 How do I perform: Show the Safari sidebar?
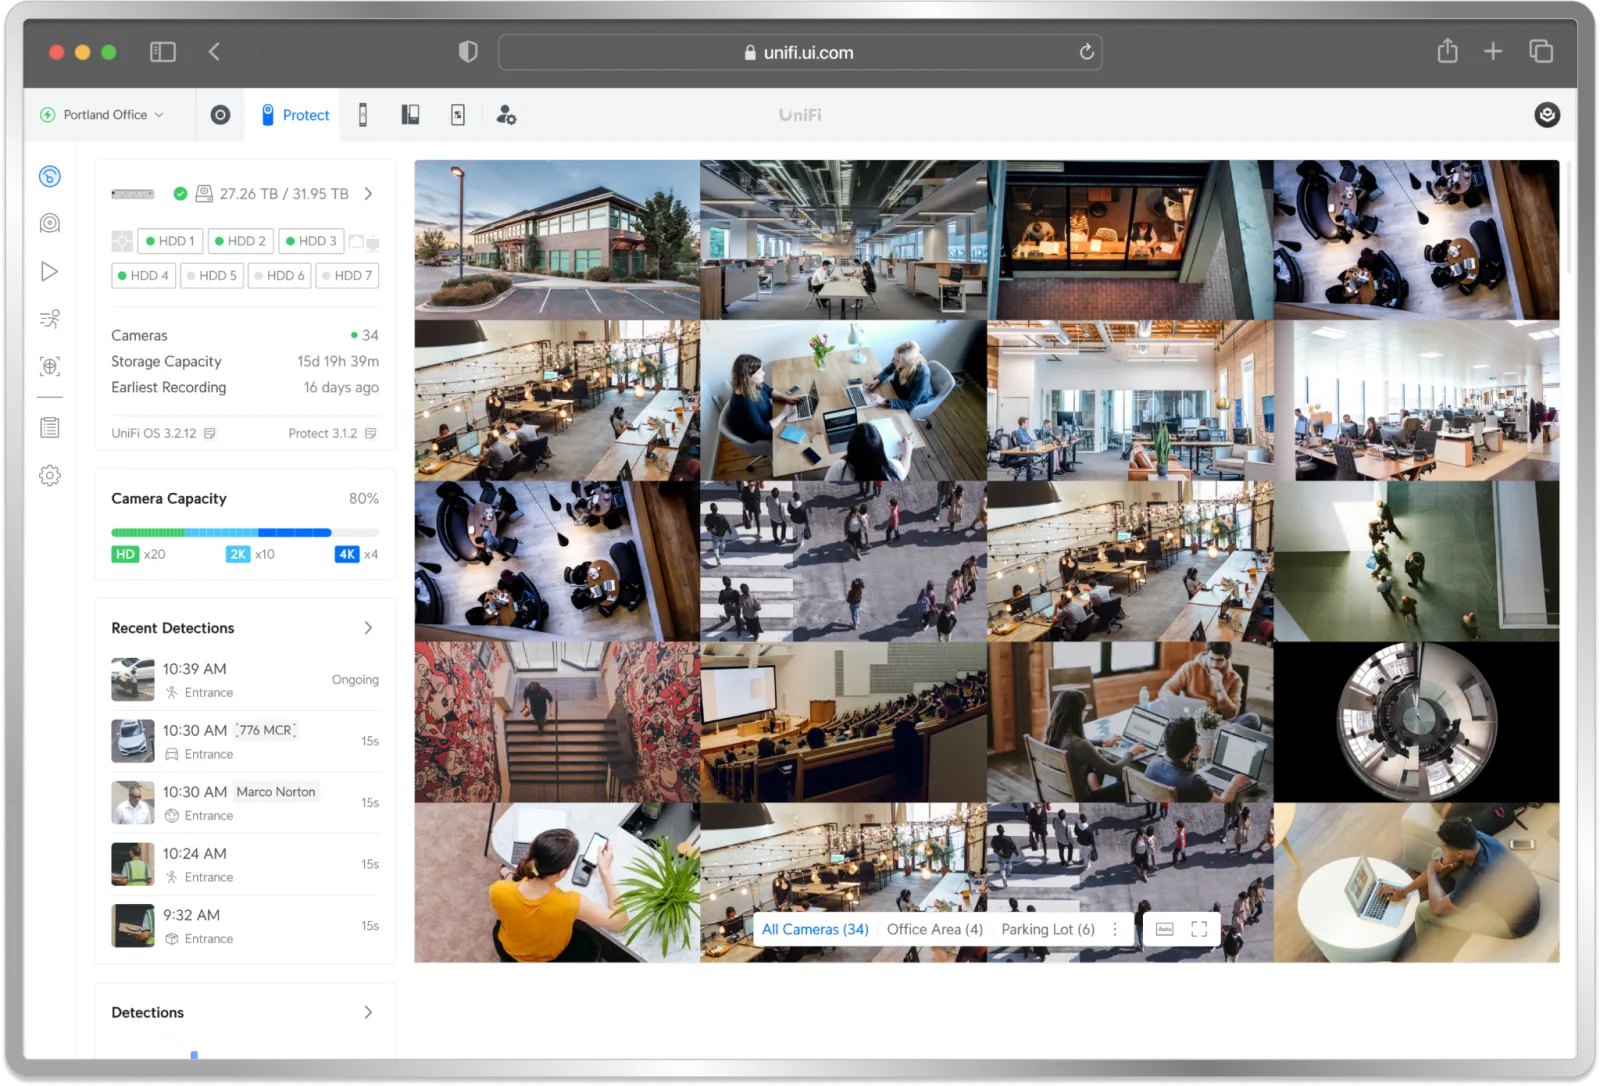163,52
